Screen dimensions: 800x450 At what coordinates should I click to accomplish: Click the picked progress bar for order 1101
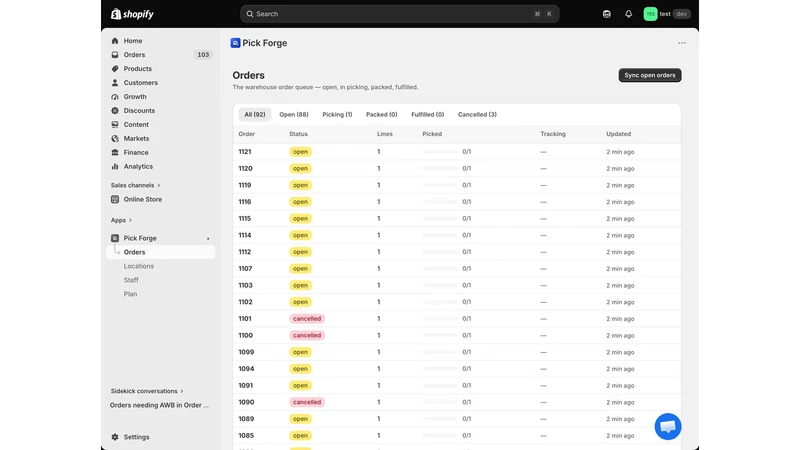(440, 319)
